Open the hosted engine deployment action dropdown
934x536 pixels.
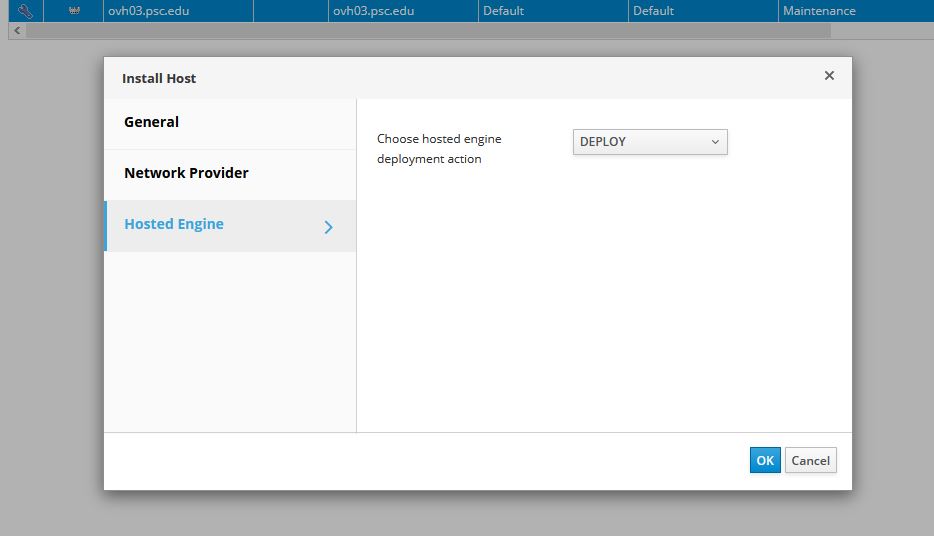pyautogui.click(x=650, y=142)
